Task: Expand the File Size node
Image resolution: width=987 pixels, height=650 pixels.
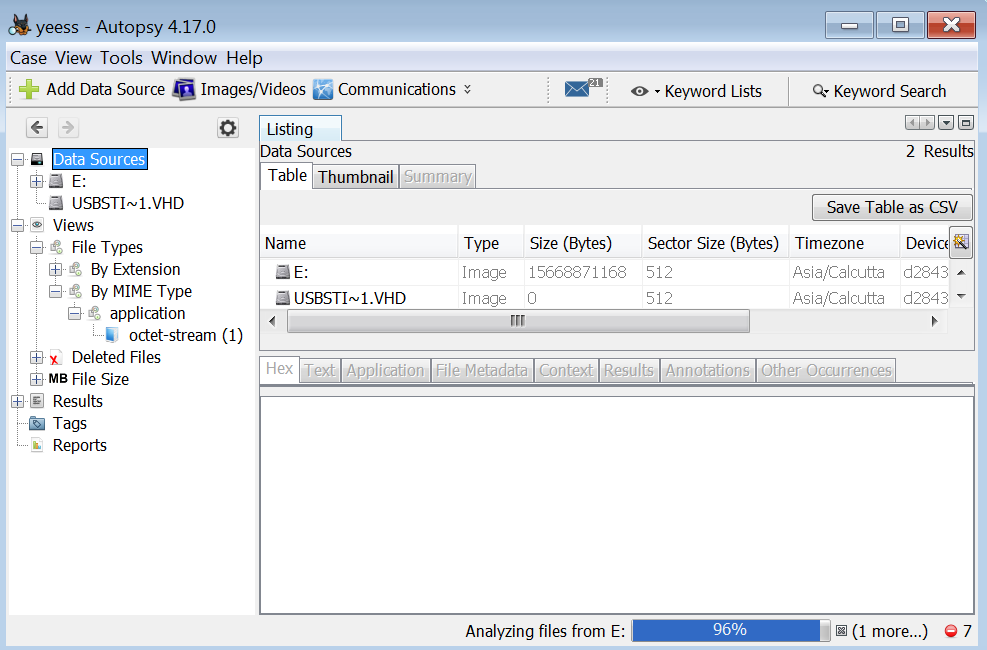Action: 37,379
